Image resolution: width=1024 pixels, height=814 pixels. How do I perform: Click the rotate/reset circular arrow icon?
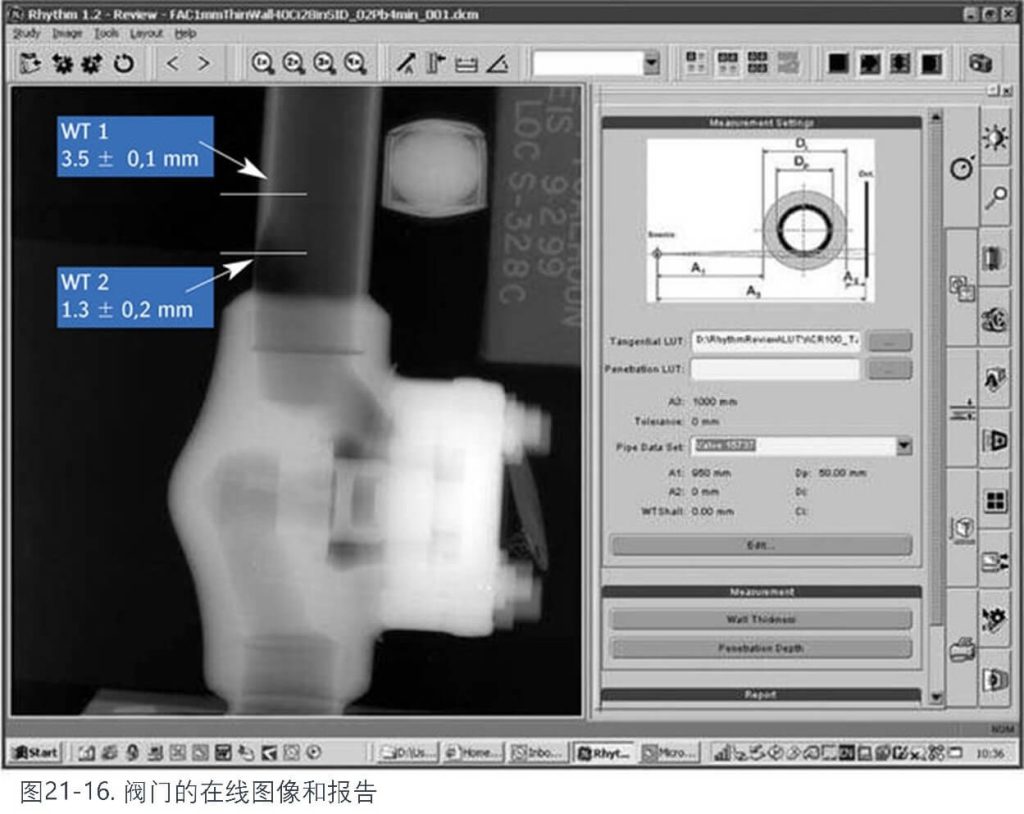tap(124, 64)
